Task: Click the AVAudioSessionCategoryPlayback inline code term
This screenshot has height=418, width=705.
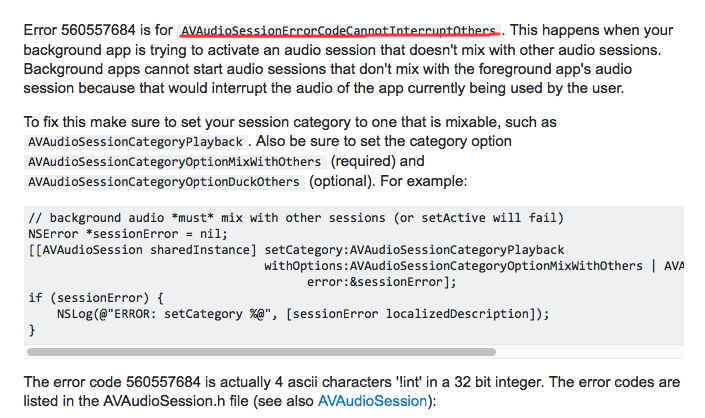Action: pyautogui.click(x=136, y=142)
